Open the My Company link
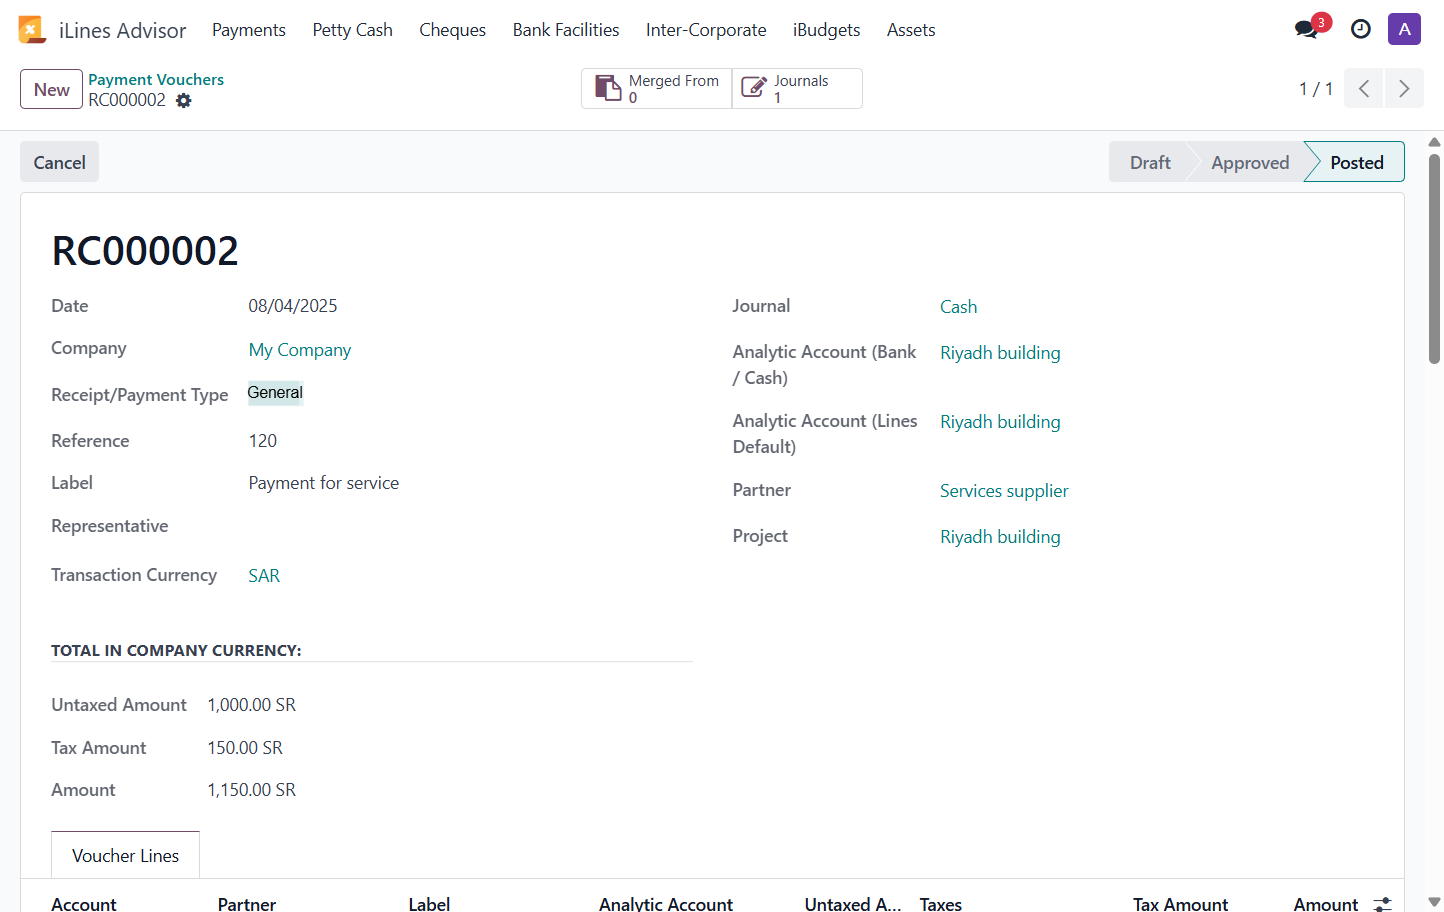The width and height of the screenshot is (1444, 912). point(300,350)
